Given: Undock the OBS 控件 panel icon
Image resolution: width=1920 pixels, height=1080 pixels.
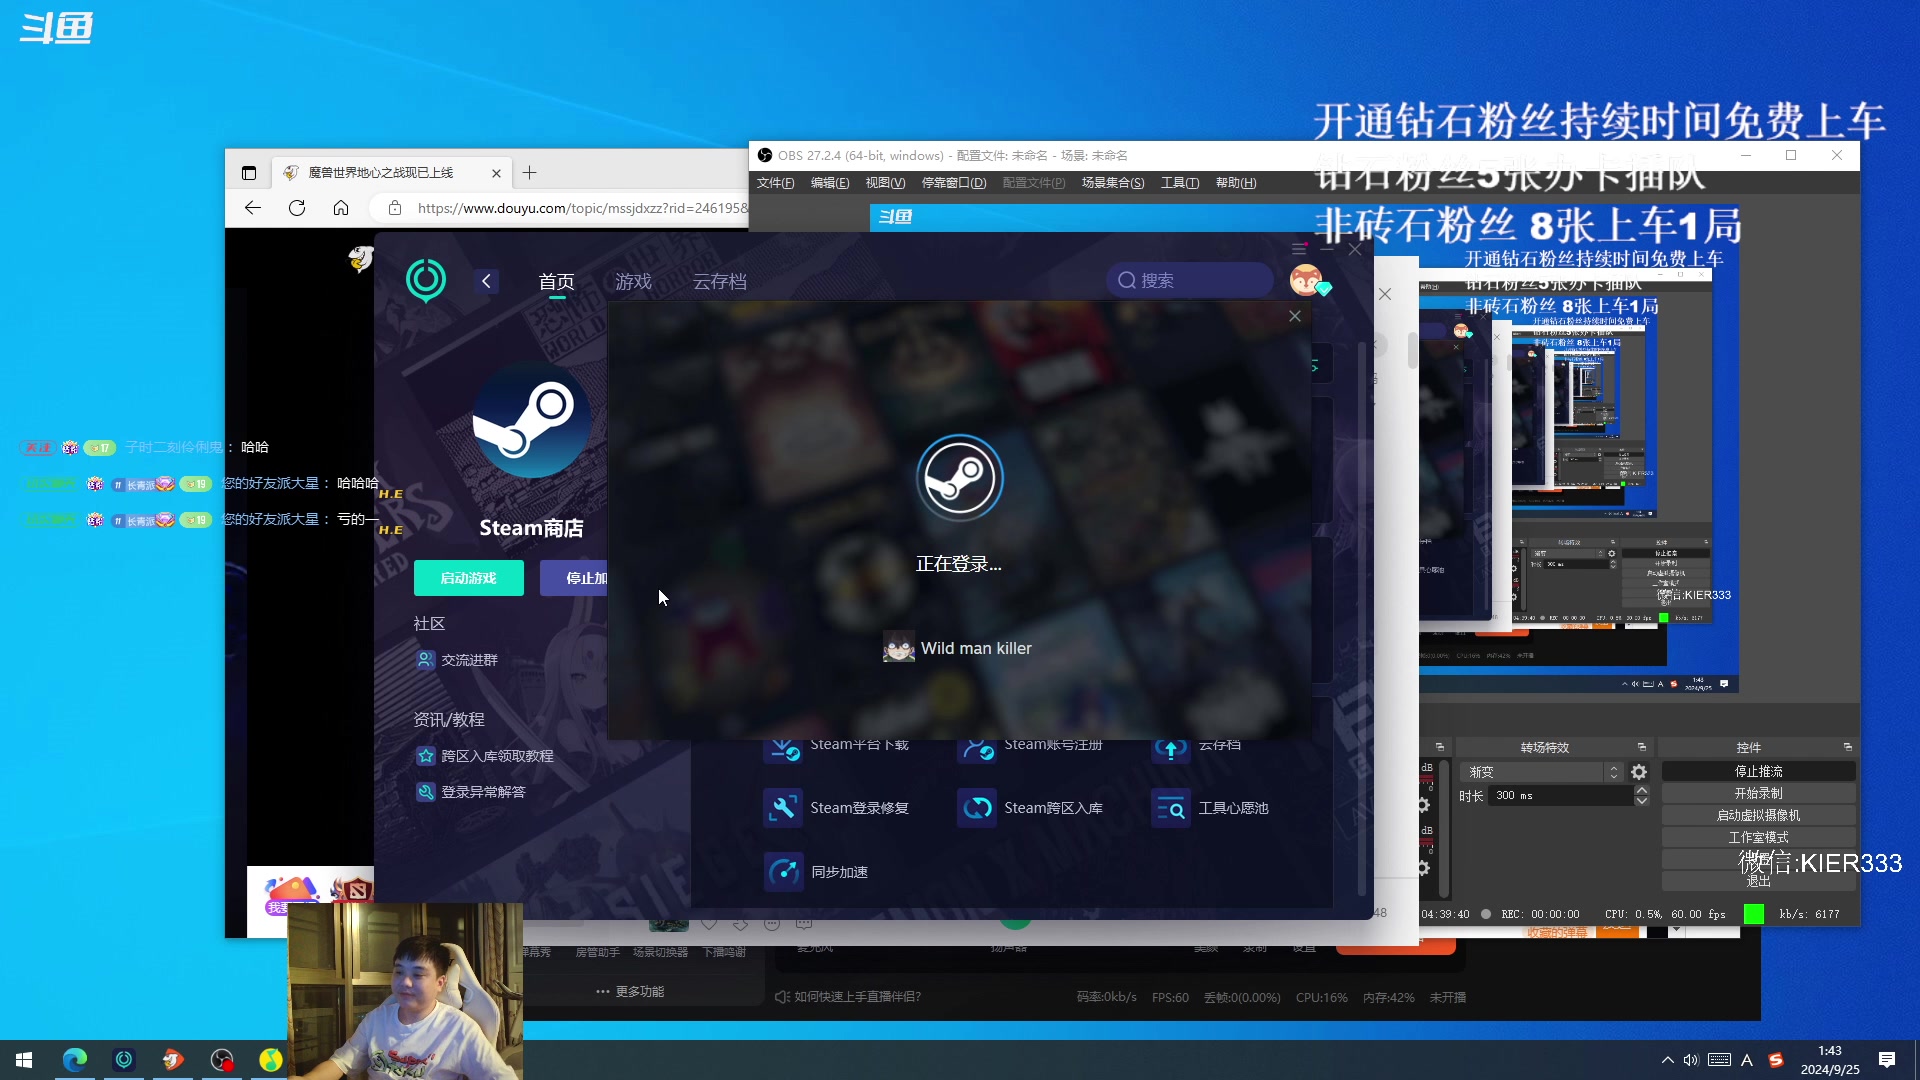Looking at the screenshot, I should click(1848, 747).
